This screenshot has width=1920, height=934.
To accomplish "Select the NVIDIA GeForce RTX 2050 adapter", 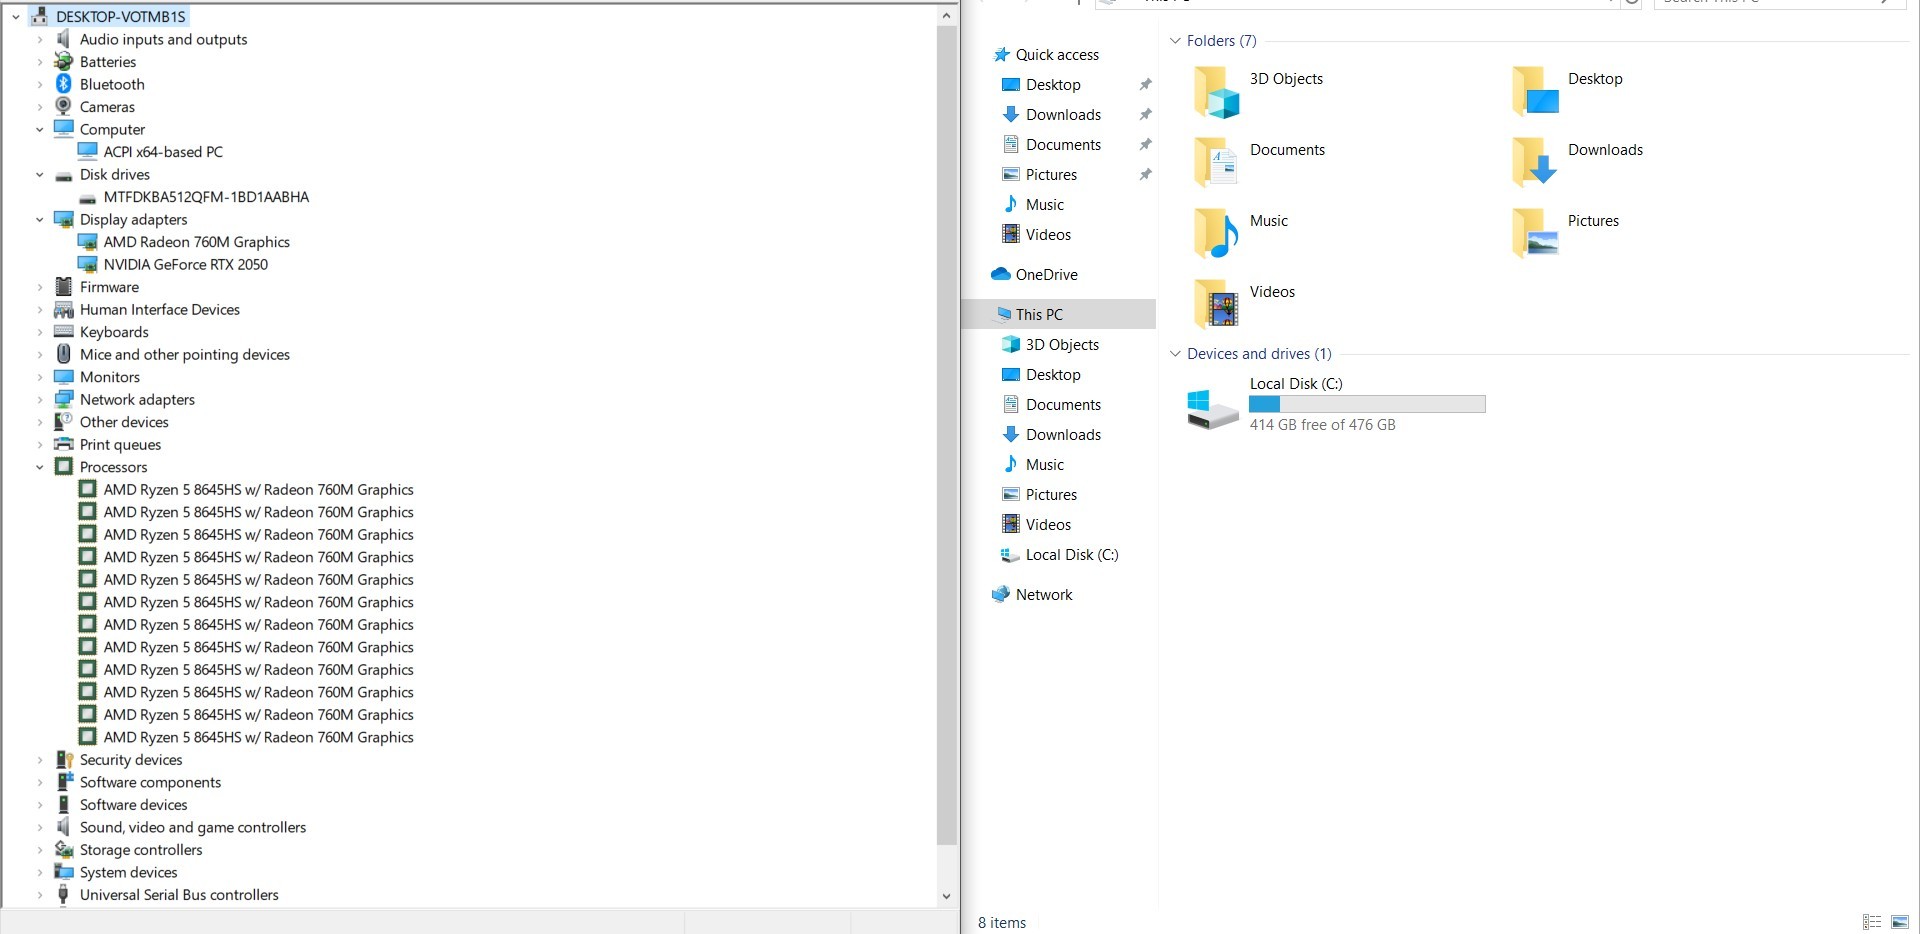I will pyautogui.click(x=186, y=264).
